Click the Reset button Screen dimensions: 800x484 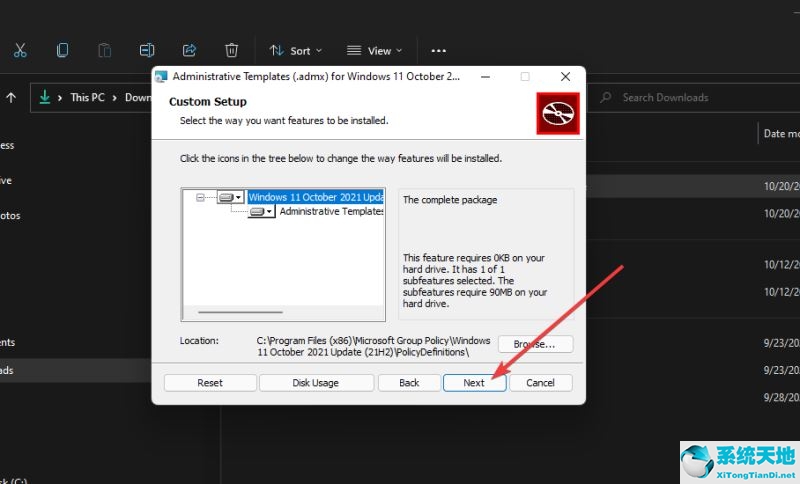pyautogui.click(x=210, y=383)
